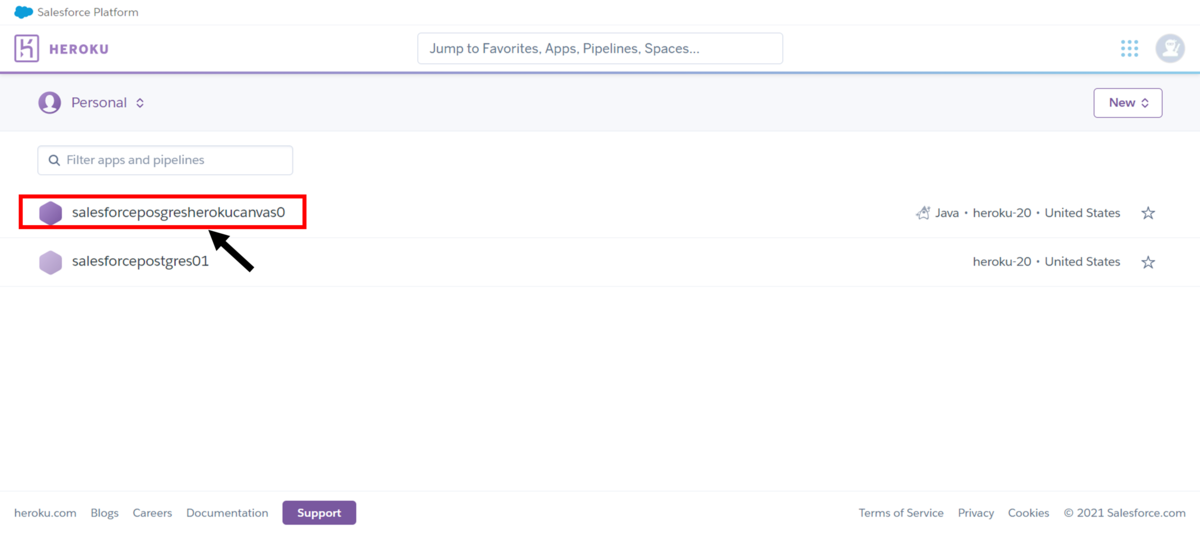Click the hexagon icon for salesforcepostgres01
1200x534 pixels.
pyautogui.click(x=50, y=262)
